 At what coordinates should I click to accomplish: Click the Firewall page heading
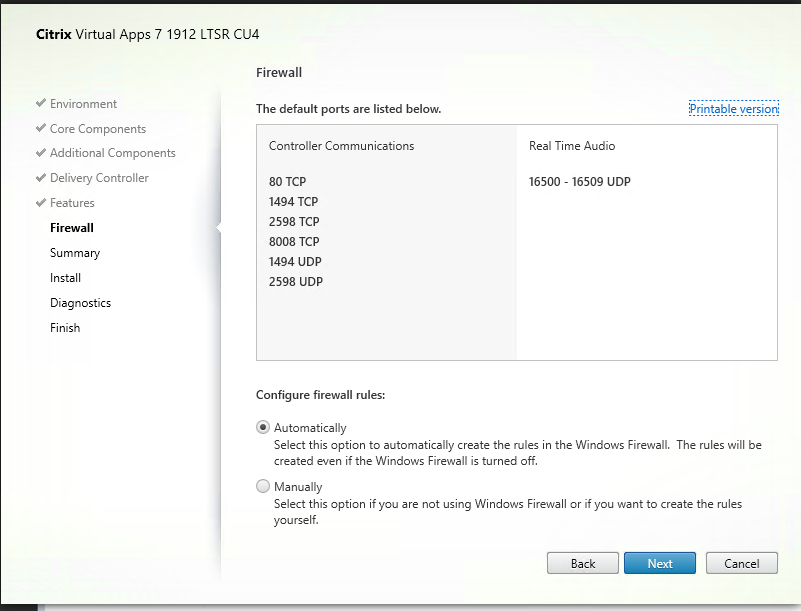pos(279,73)
